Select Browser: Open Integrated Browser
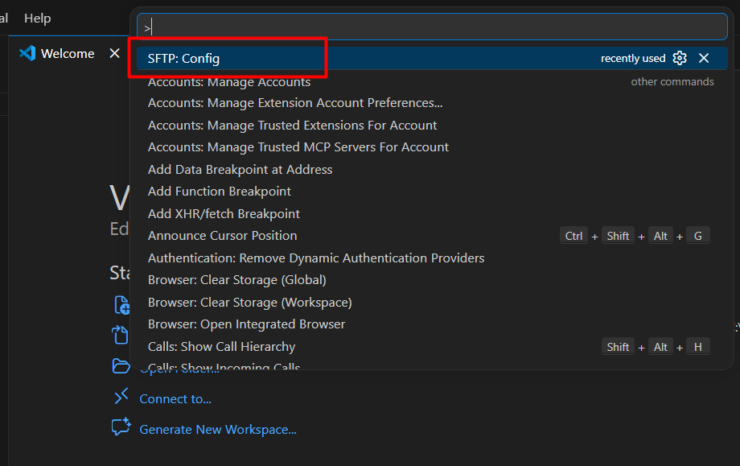Viewport: 740px width, 466px height. pyautogui.click(x=246, y=324)
